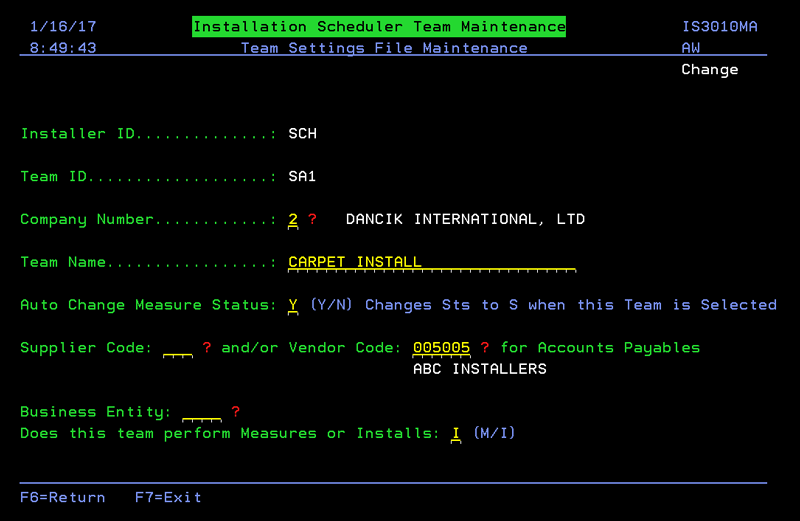Select the Measures or Installs I field
This screenshot has height=521, width=800.
455,433
